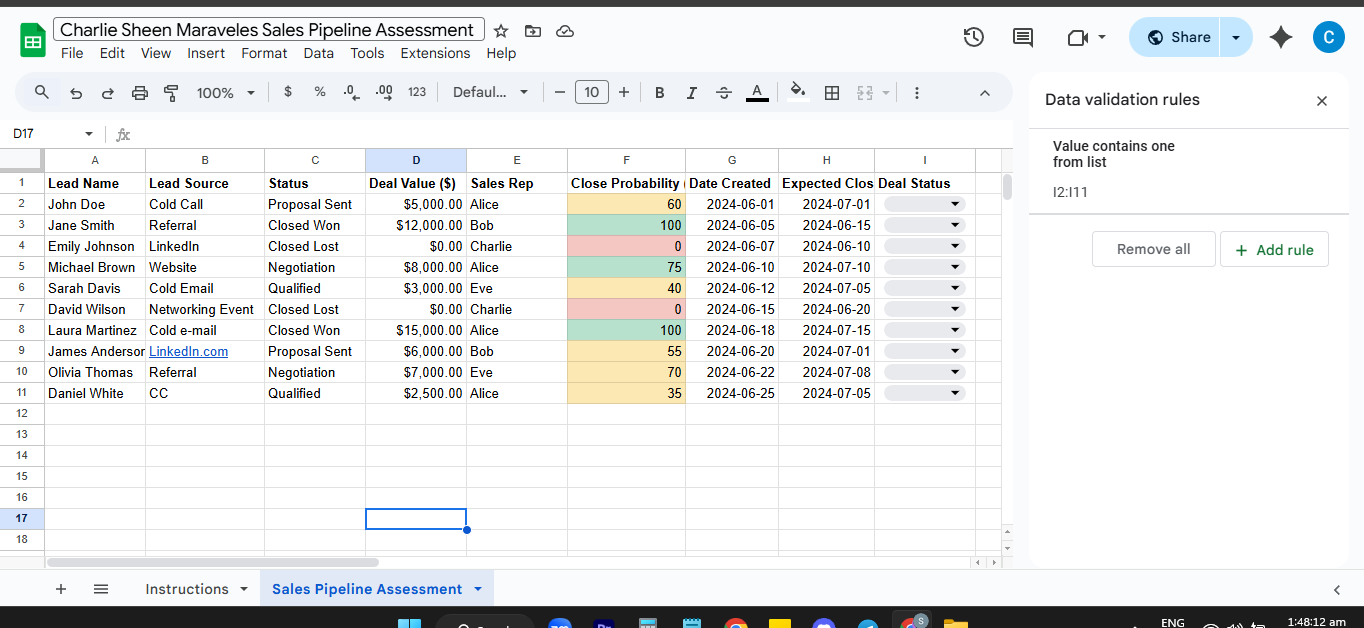
Task: Open the zoom 100% dropdown
Action: (x=226, y=92)
